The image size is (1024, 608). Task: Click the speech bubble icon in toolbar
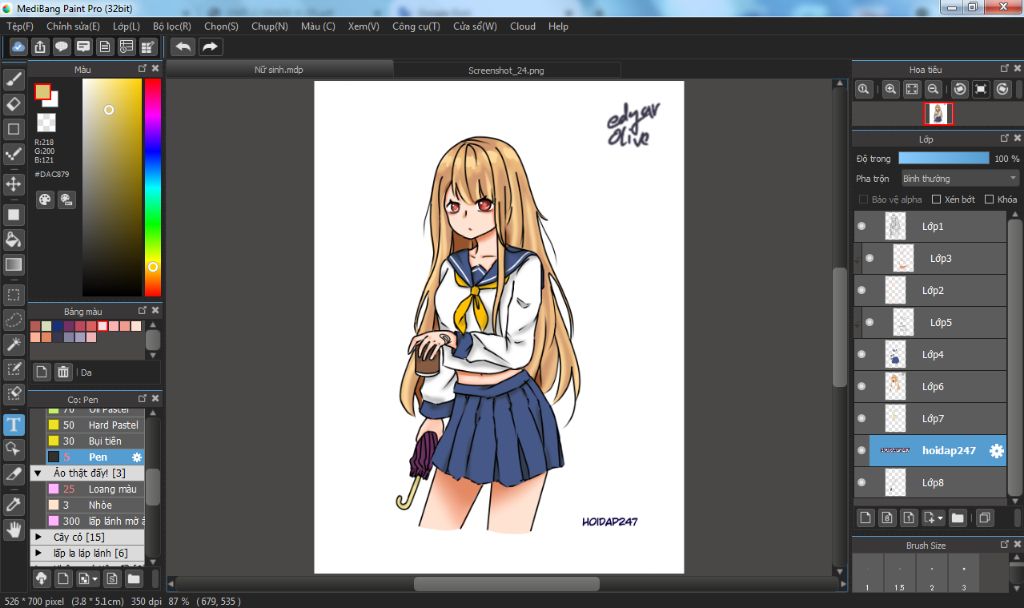pyautogui.click(x=61, y=47)
